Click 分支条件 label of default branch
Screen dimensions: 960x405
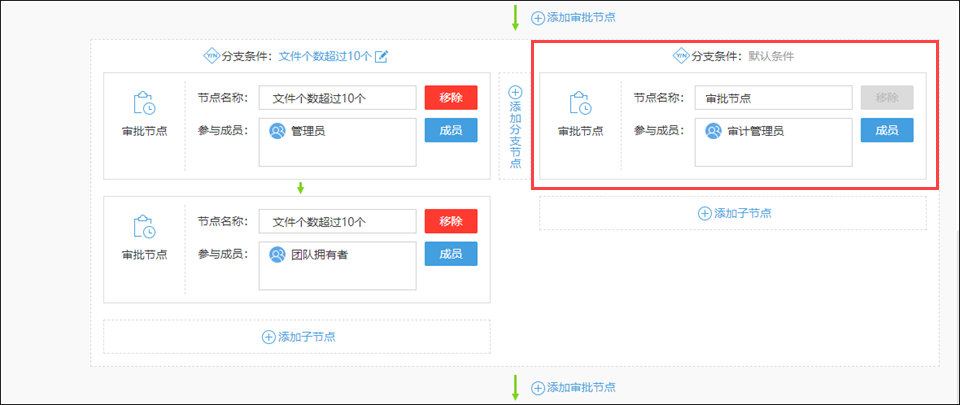click(x=718, y=56)
